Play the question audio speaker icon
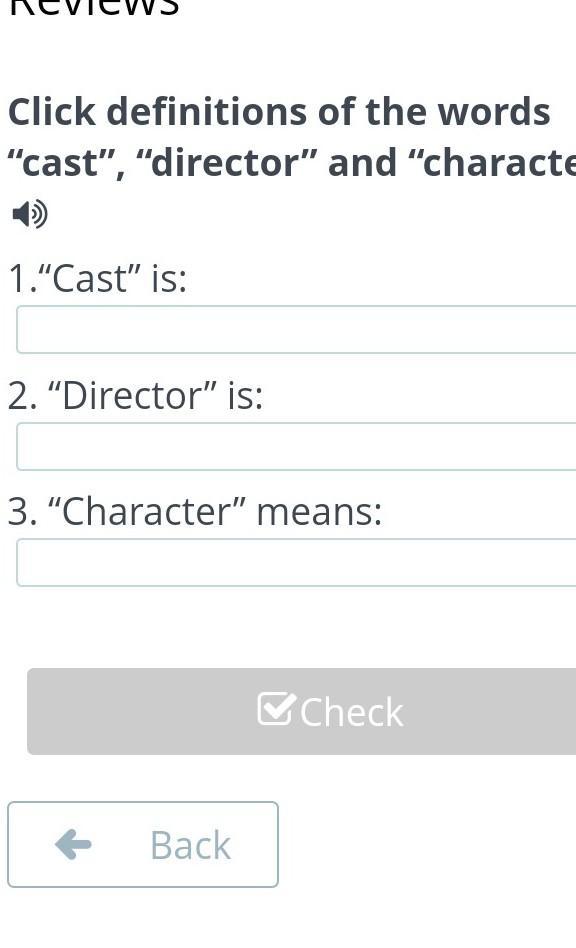This screenshot has height=948, width=576. tap(30, 214)
